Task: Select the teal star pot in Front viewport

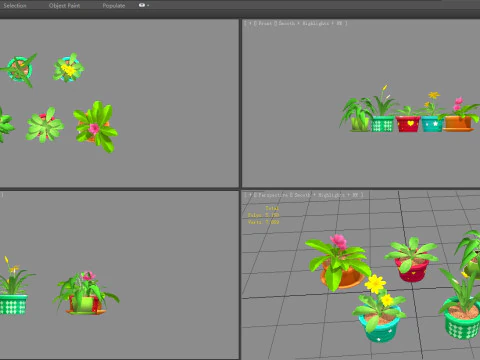Action: [432, 124]
